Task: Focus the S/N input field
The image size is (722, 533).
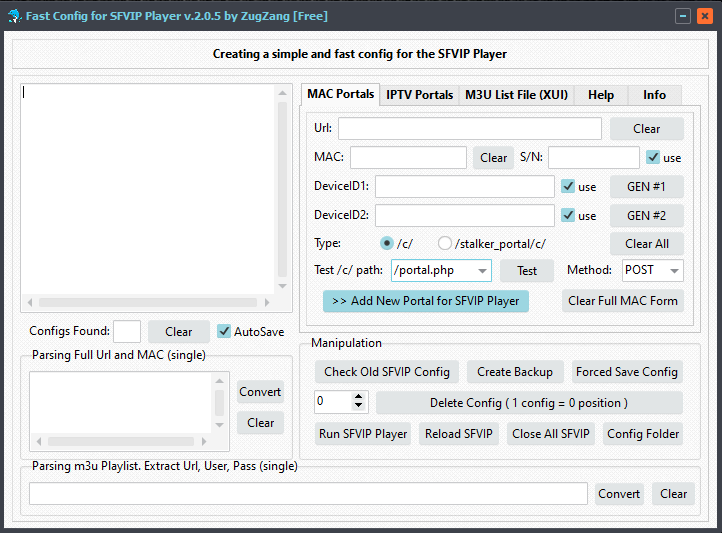Action: coord(594,157)
